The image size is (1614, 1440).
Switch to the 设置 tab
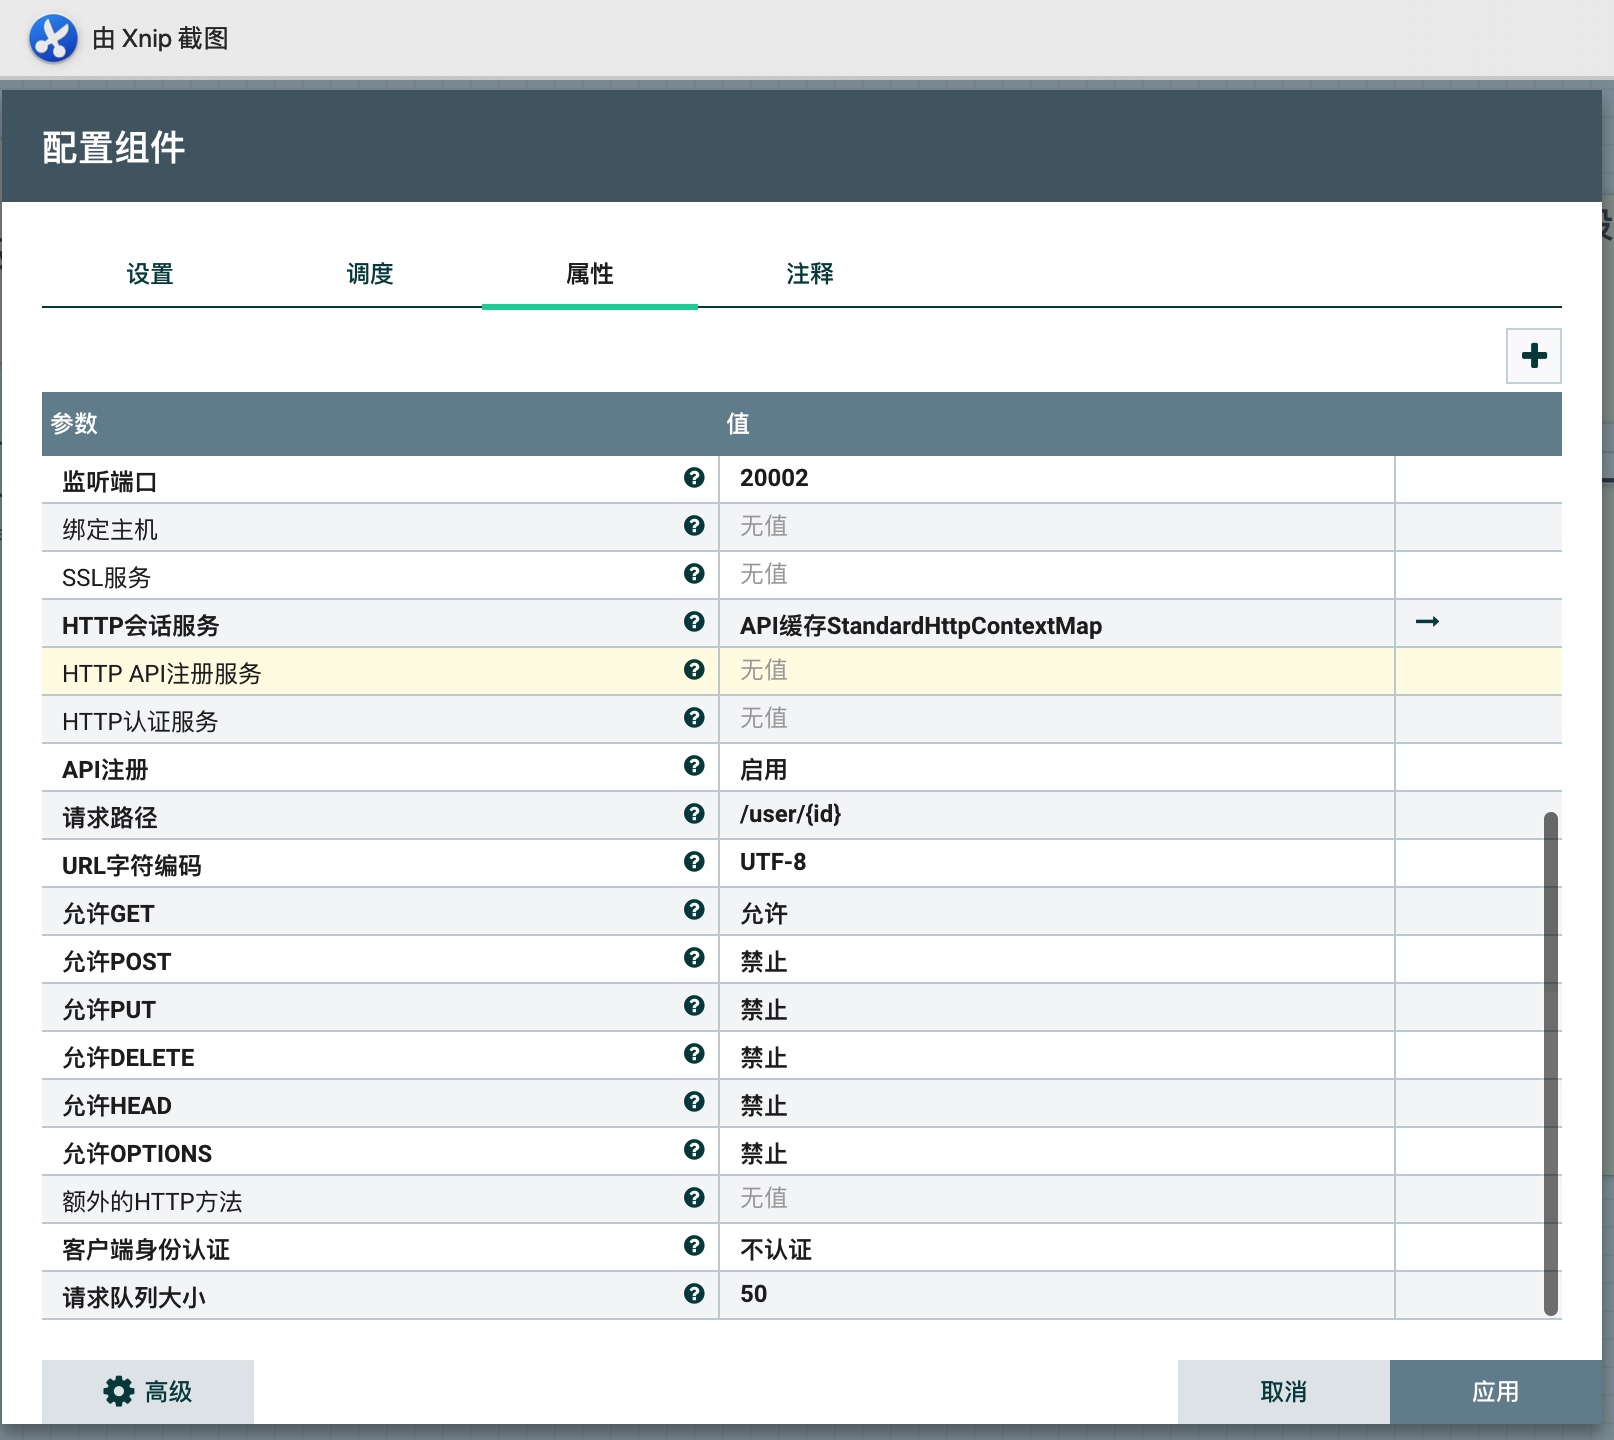150,274
